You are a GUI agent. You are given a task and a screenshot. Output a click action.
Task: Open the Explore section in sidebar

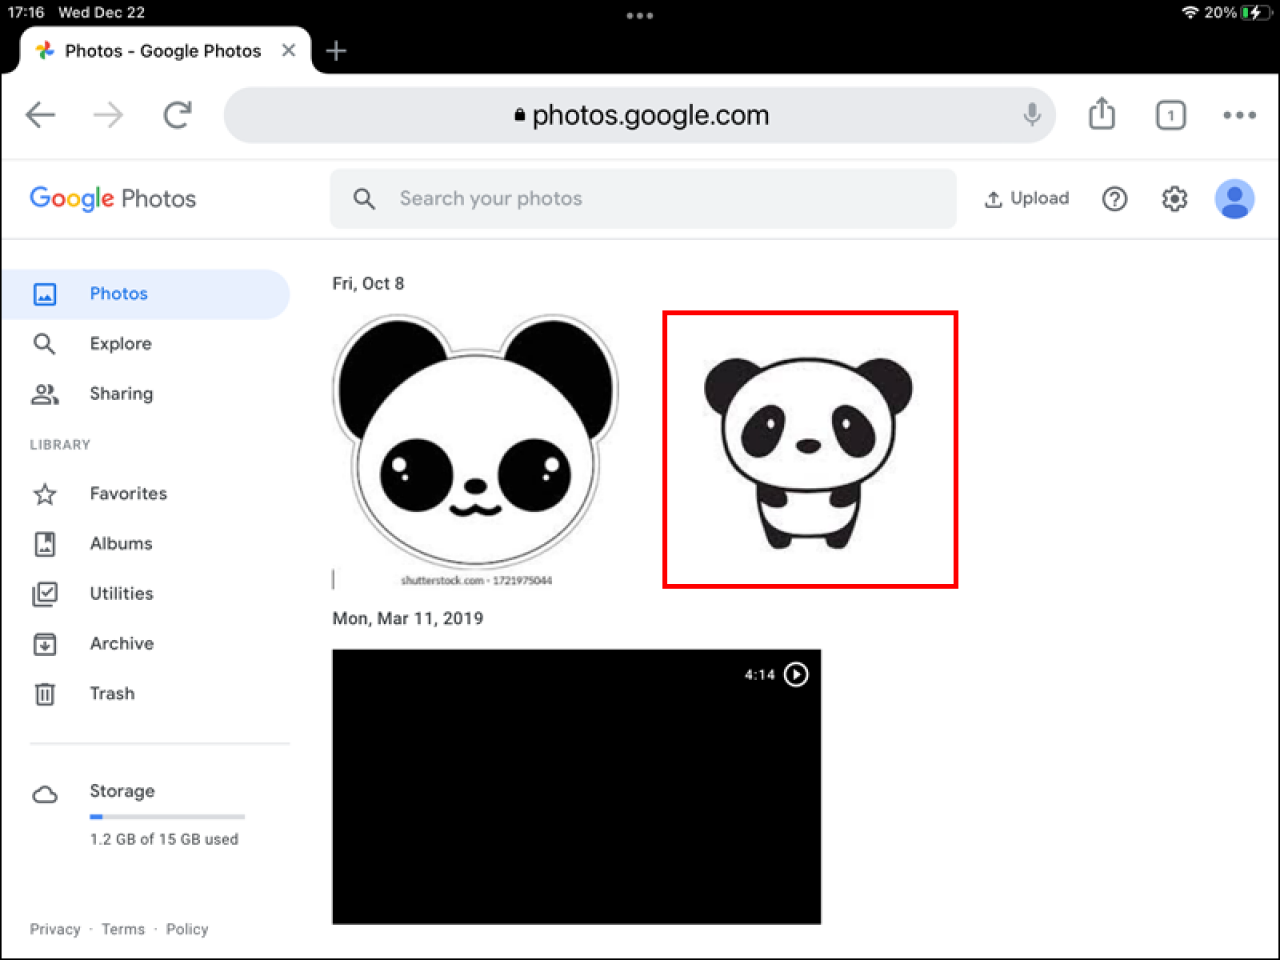(x=120, y=343)
